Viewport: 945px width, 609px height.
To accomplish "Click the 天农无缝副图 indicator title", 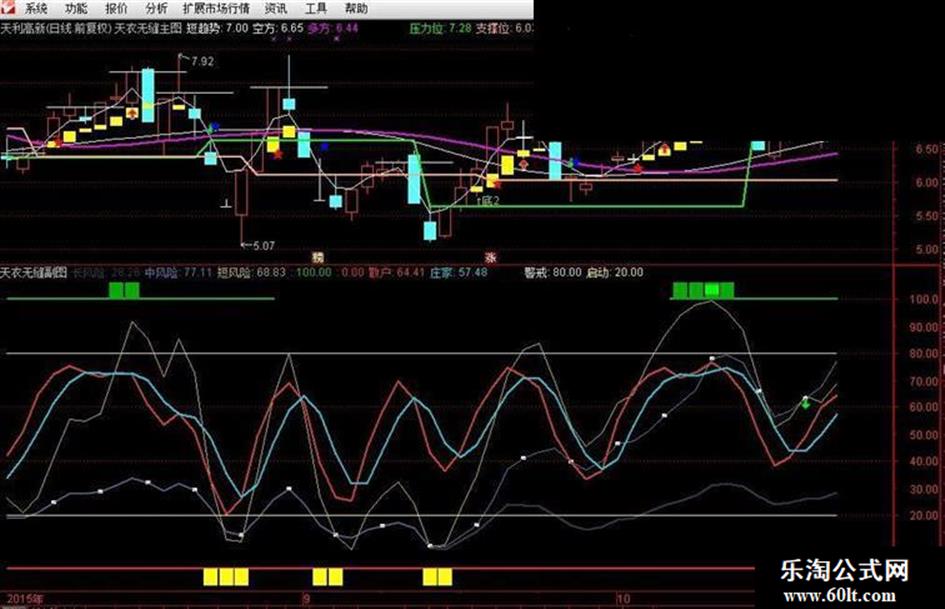I will [x=34, y=273].
